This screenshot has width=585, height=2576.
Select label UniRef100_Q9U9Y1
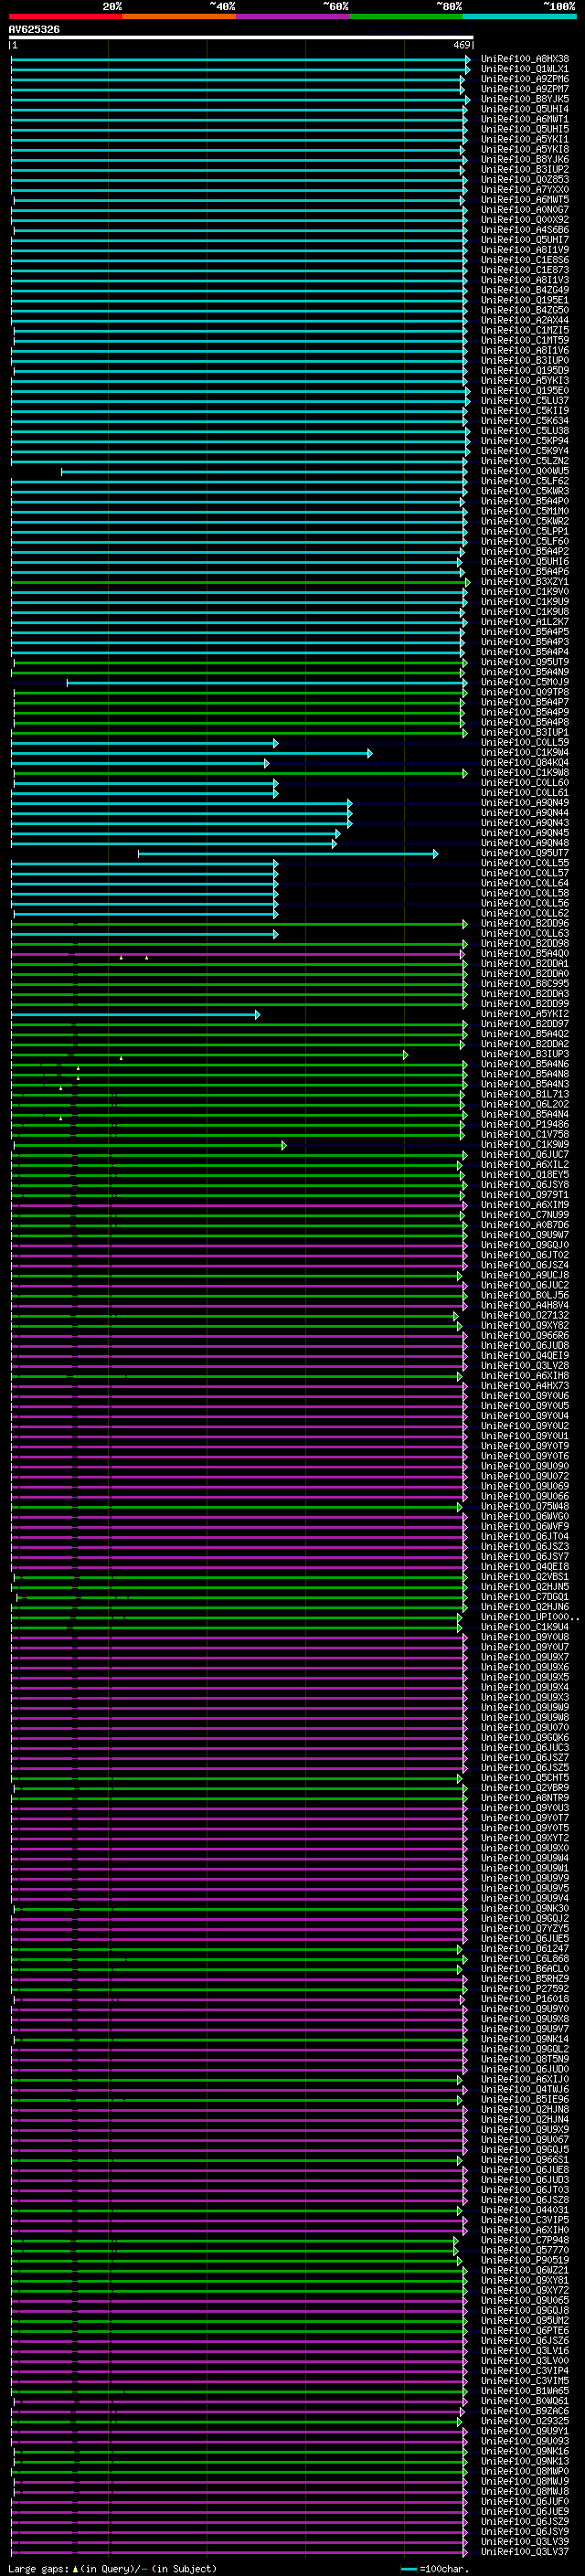[524, 2431]
